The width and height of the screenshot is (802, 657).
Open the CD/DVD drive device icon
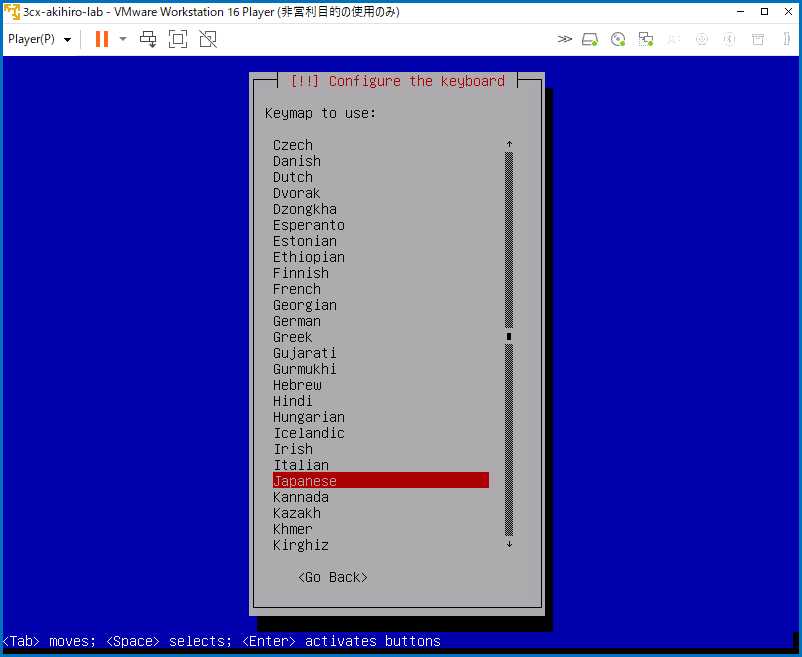click(618, 39)
